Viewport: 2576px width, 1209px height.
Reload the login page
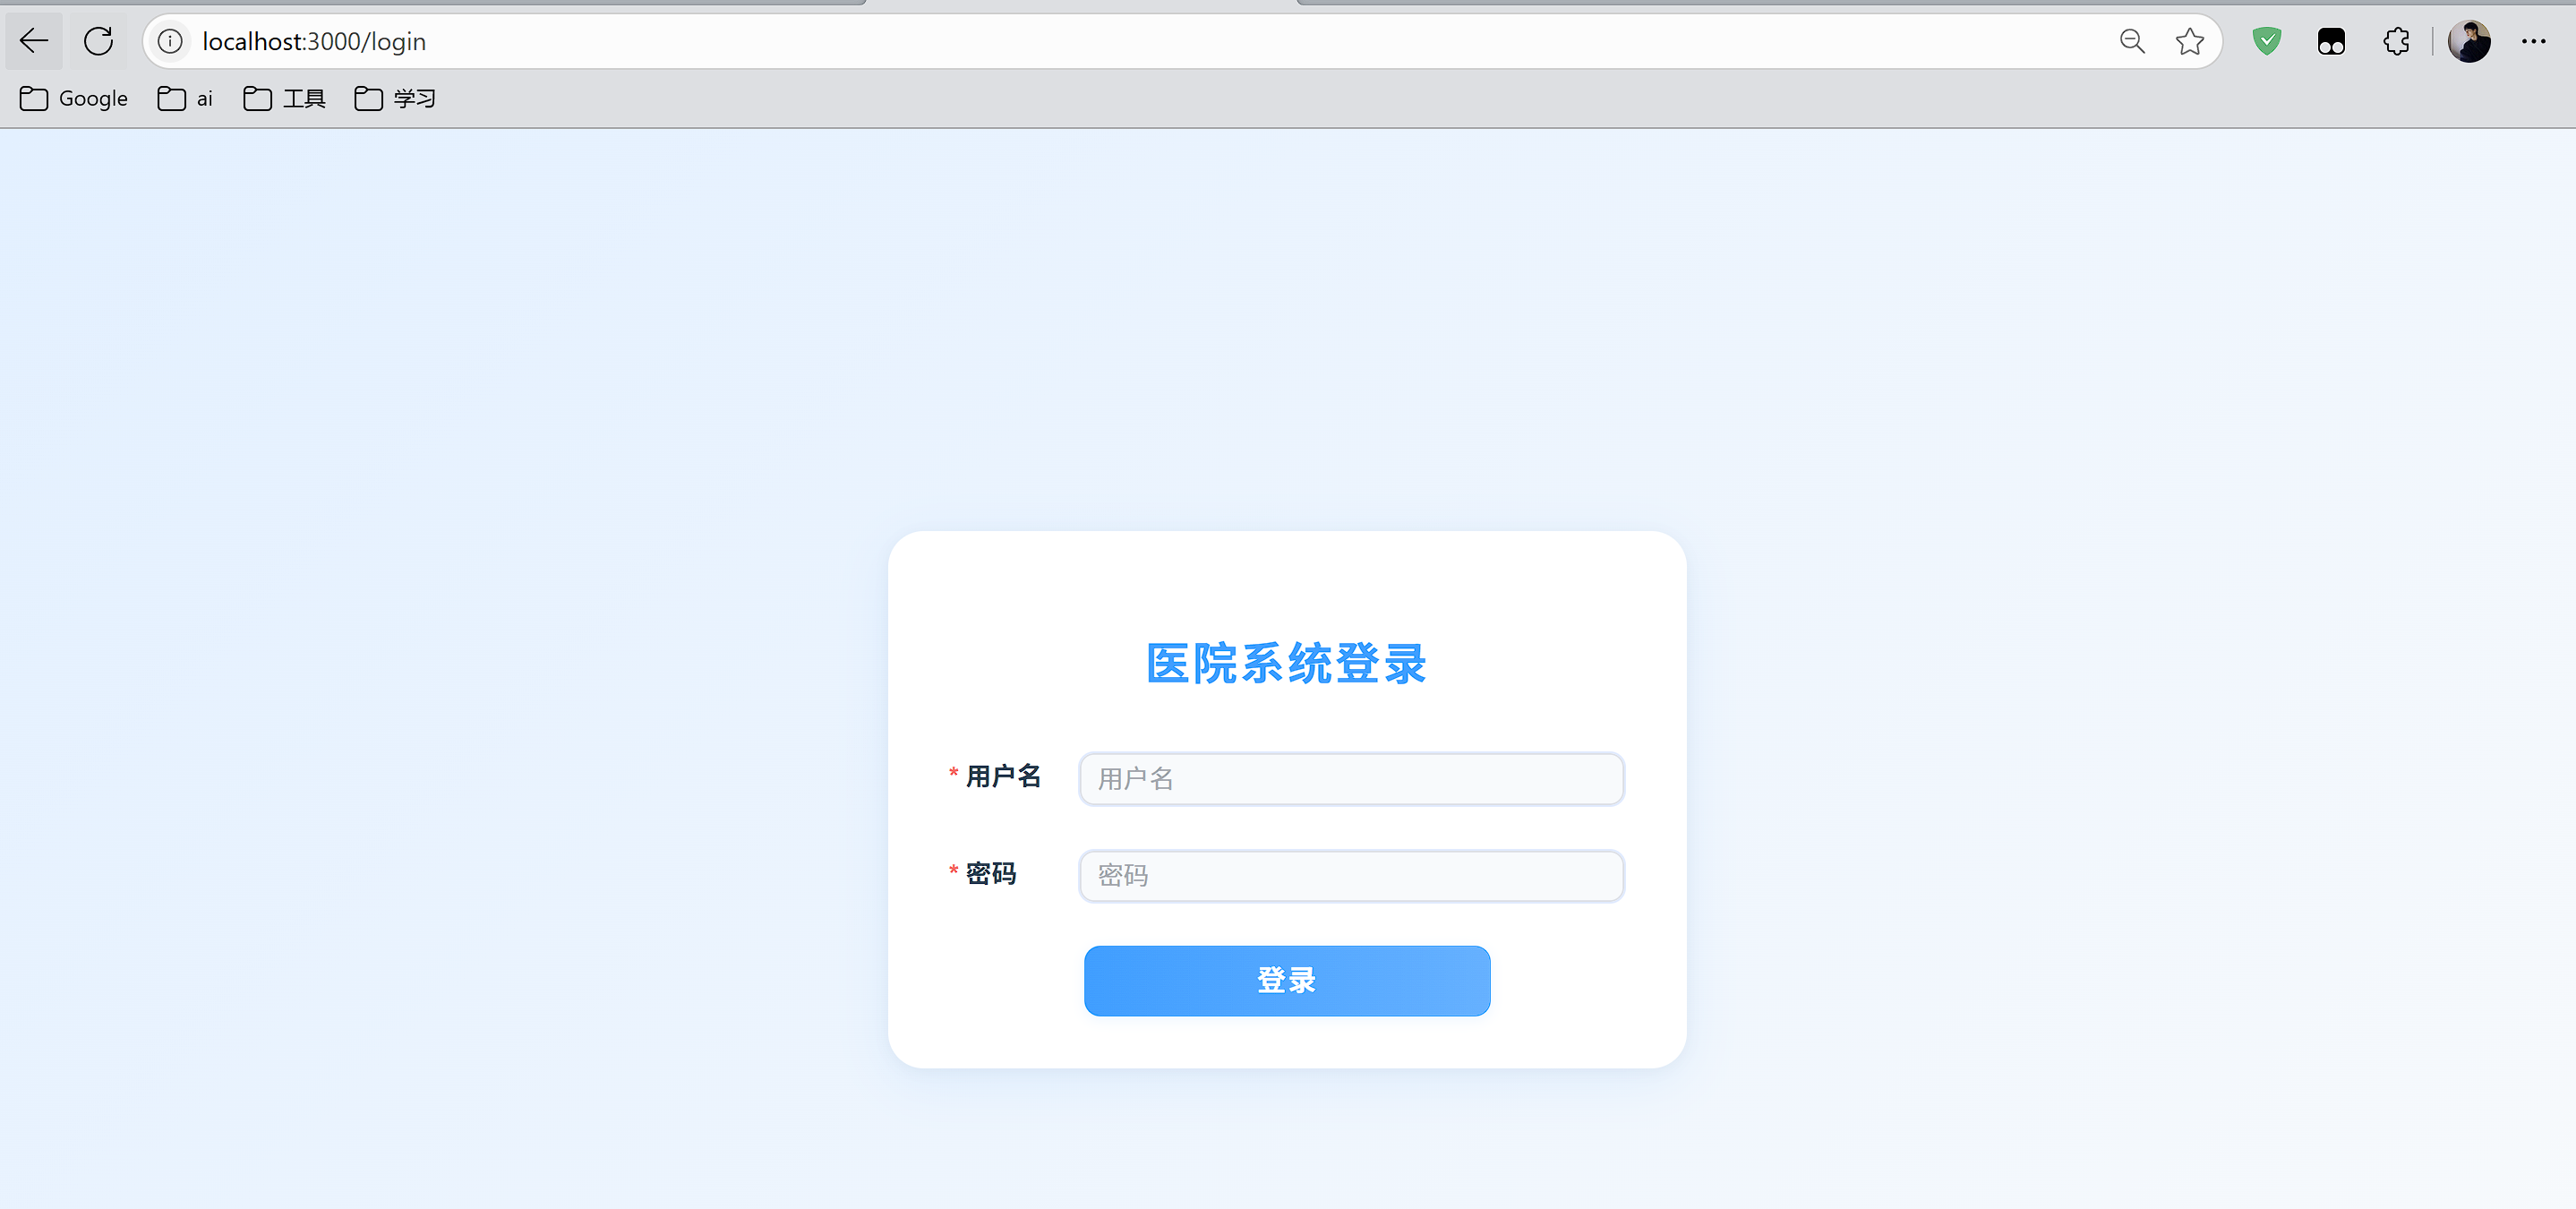point(98,41)
